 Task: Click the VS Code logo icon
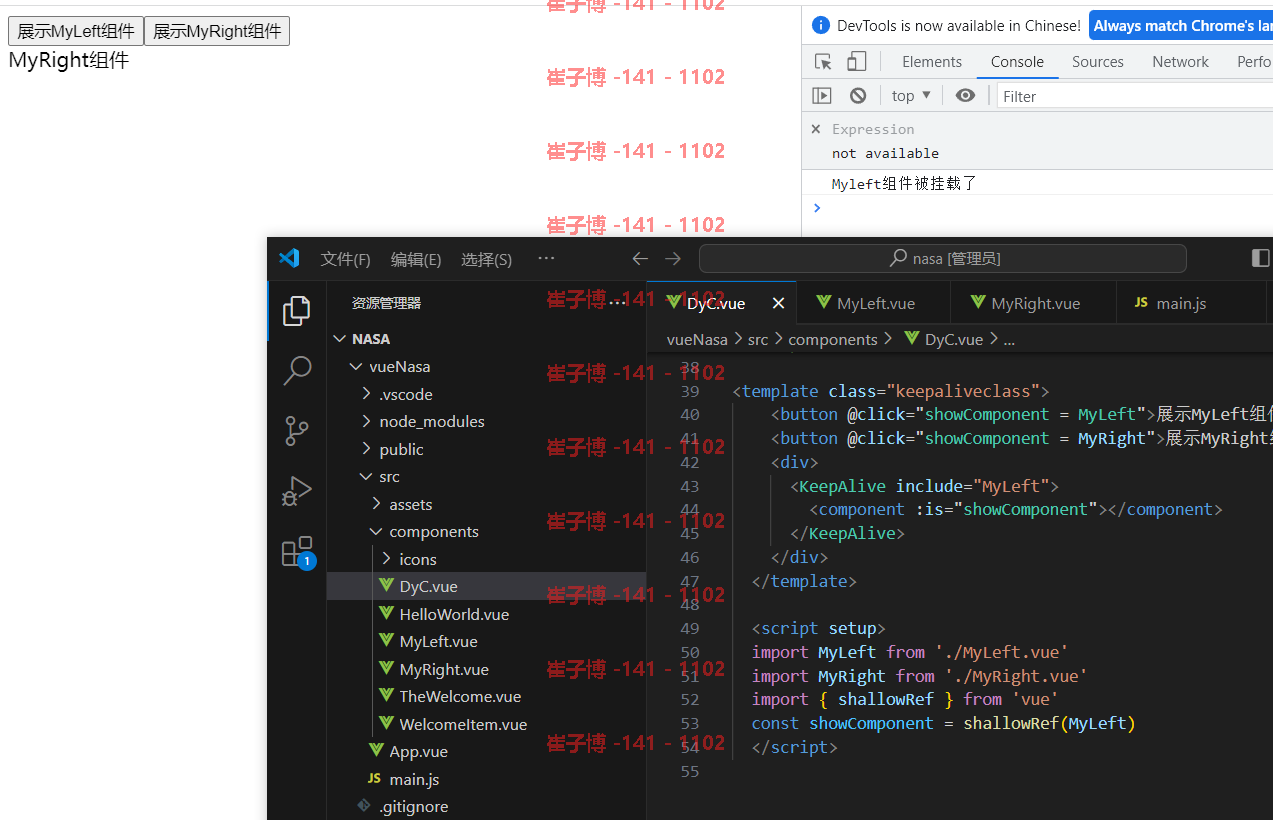[289, 258]
